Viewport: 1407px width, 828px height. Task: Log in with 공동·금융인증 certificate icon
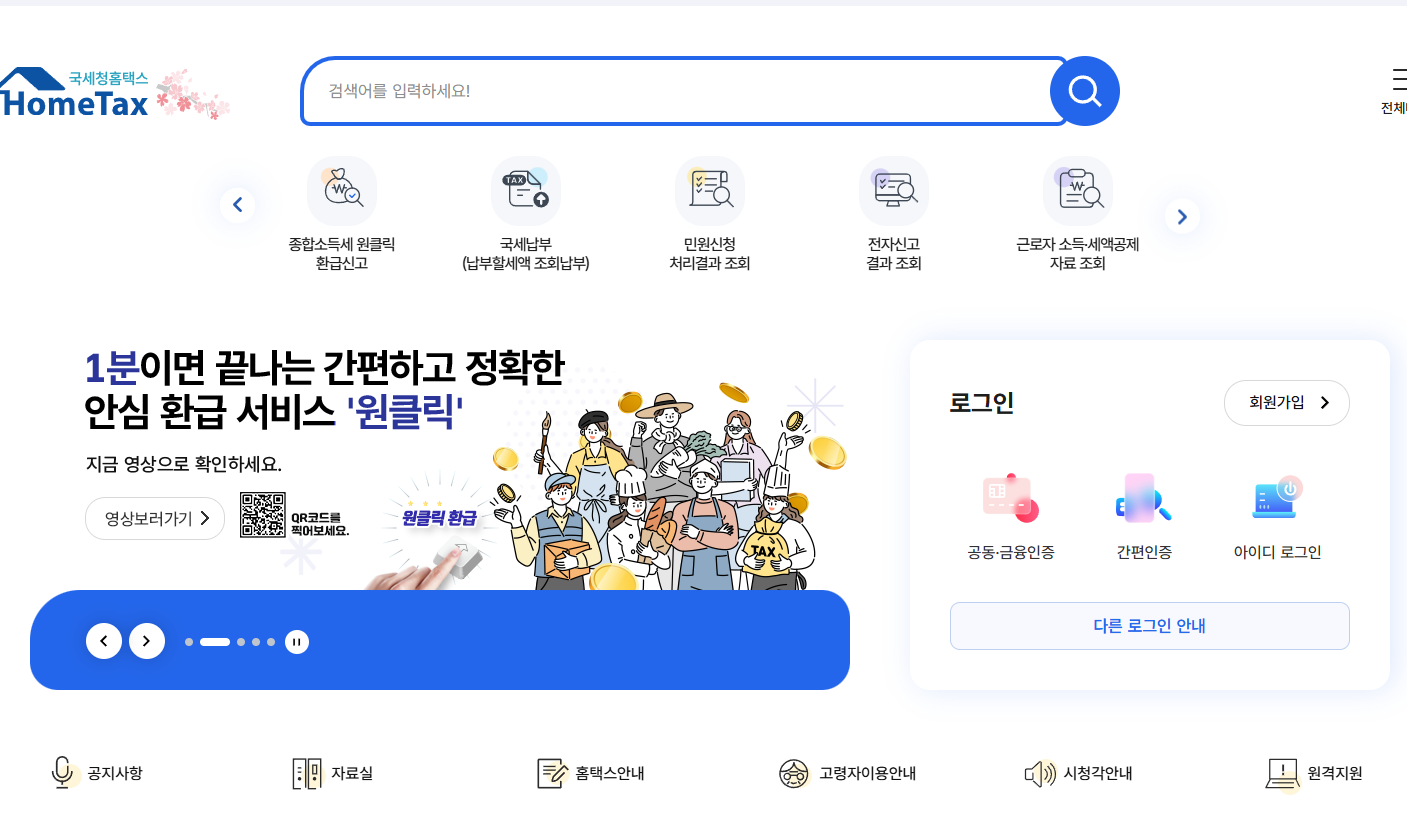pos(1010,498)
